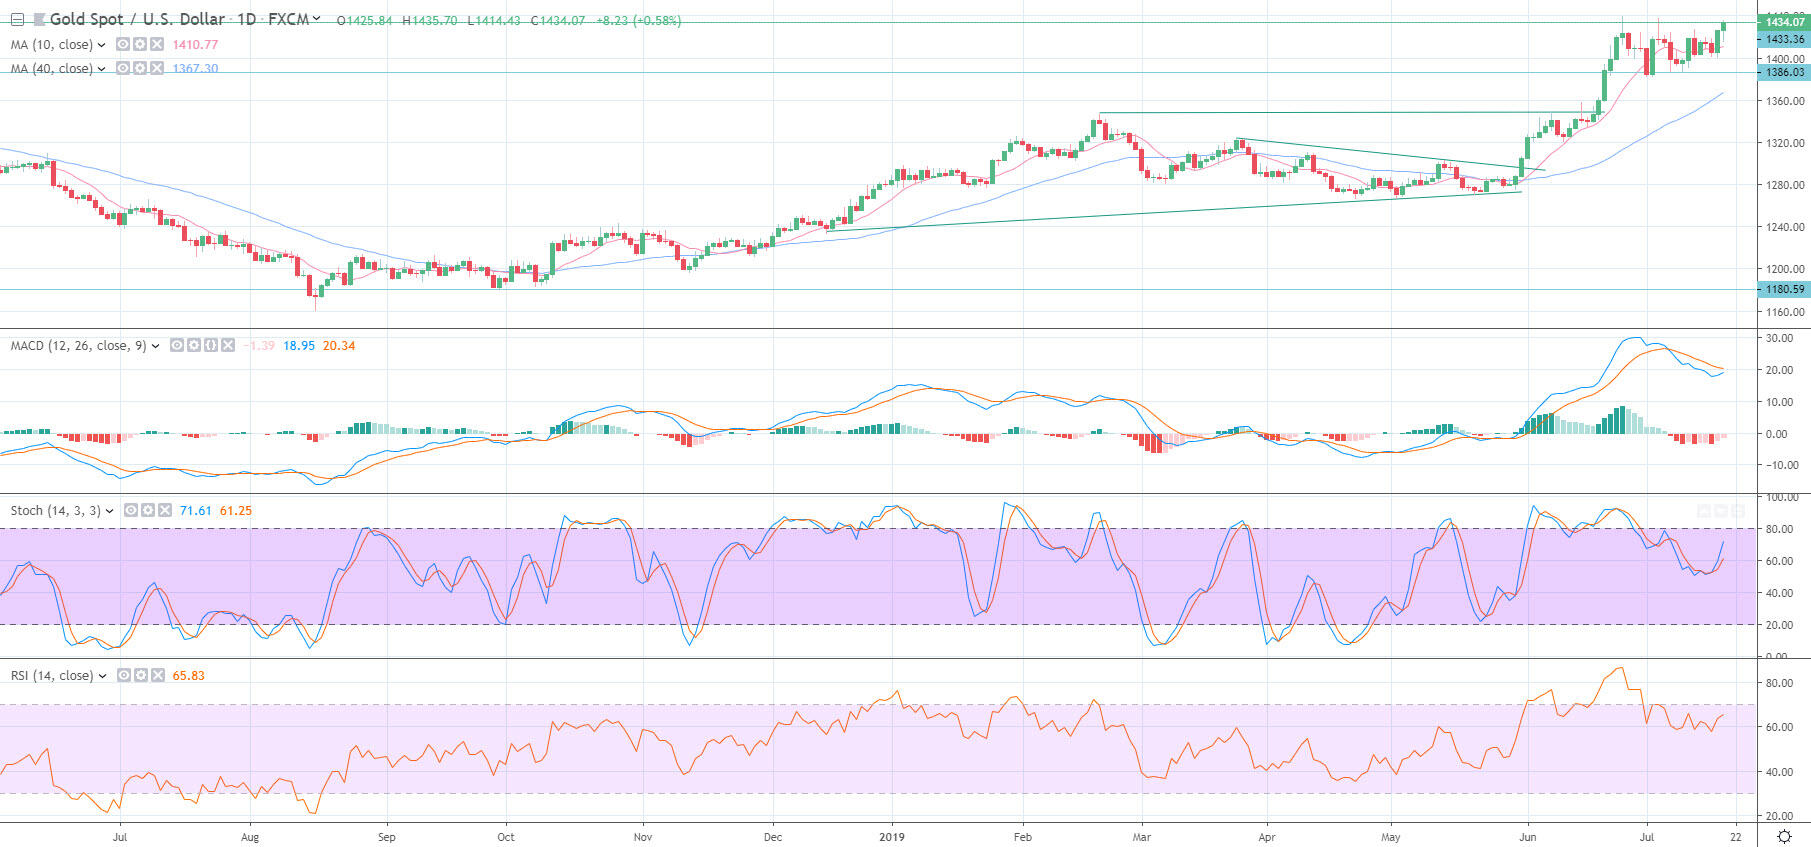Image resolution: width=1811 pixels, height=847 pixels.
Task: Open Stoch indicator settings gear
Action: pyautogui.click(x=147, y=511)
